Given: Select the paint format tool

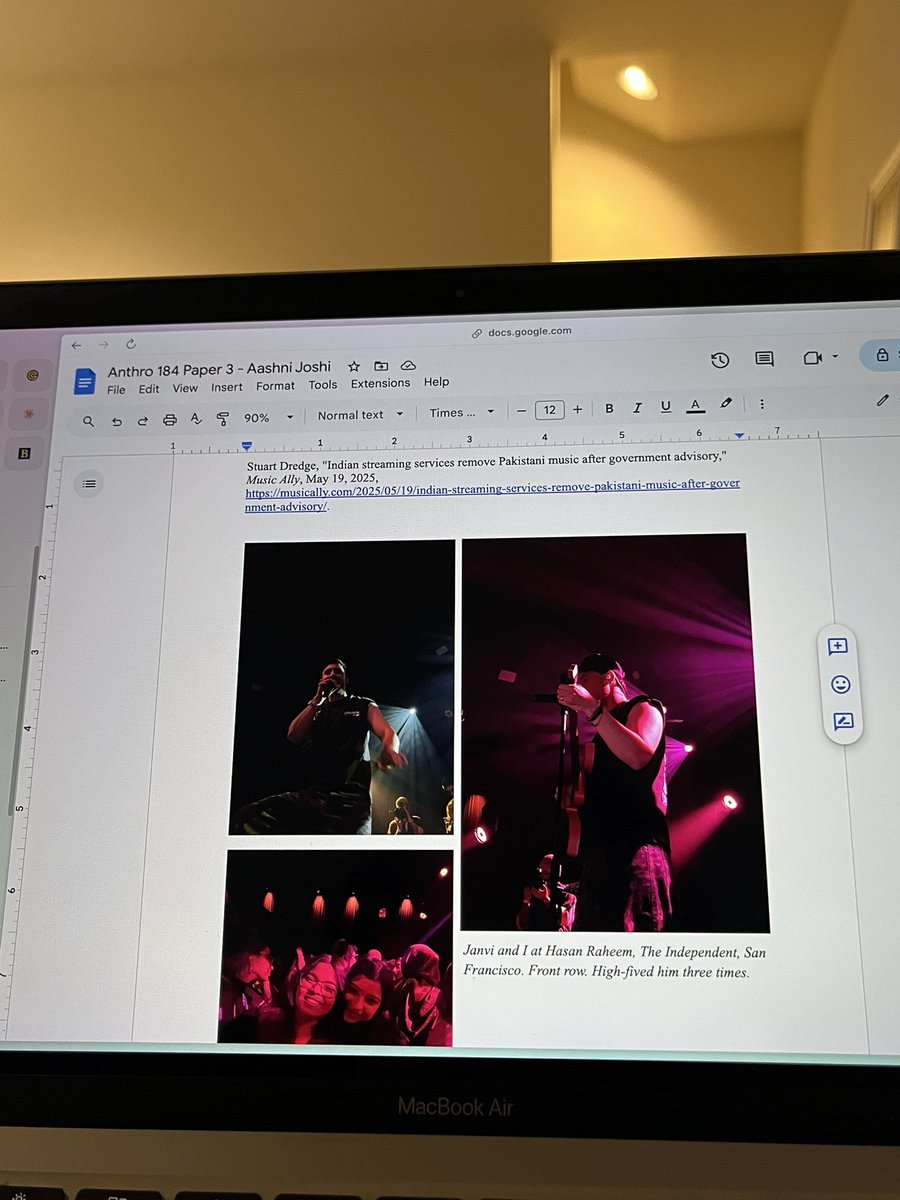Looking at the screenshot, I should [x=222, y=419].
